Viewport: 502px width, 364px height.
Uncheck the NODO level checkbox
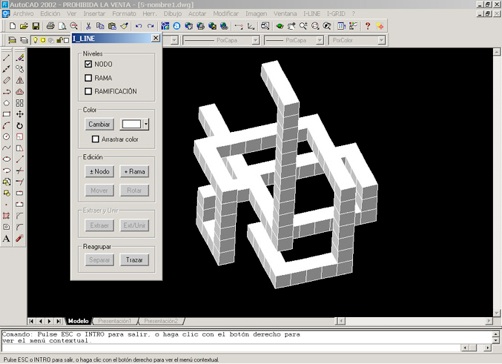88,64
